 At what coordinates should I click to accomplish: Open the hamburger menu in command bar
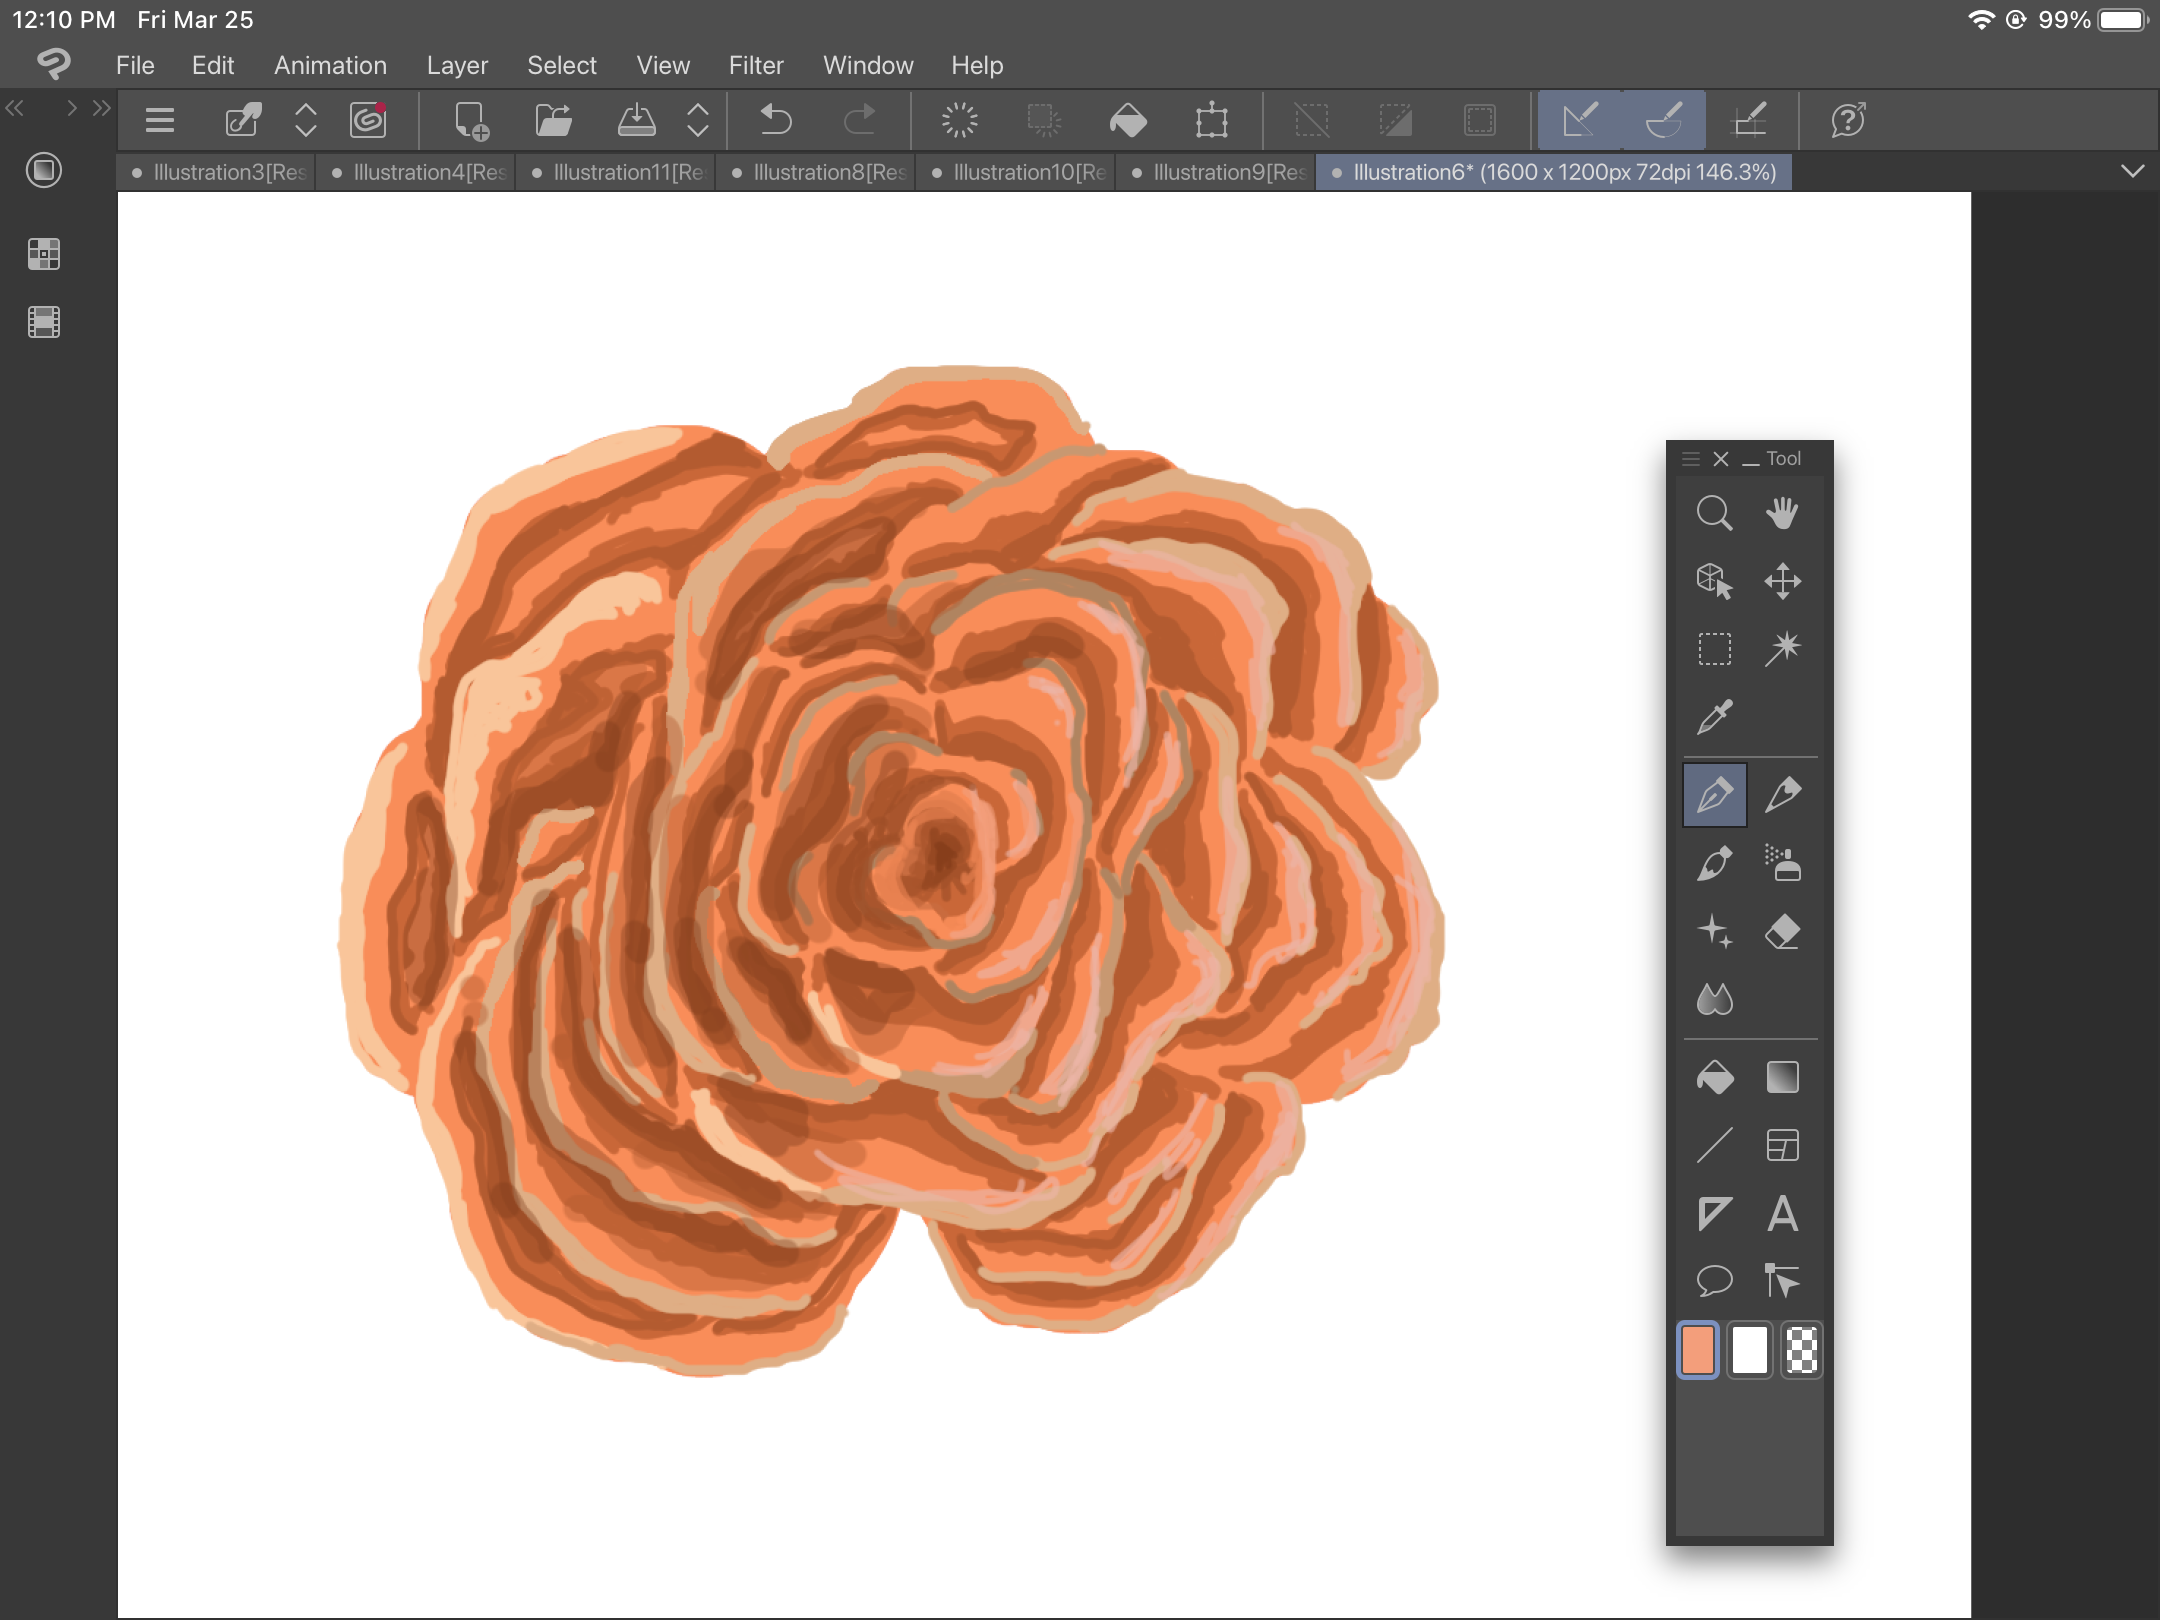[160, 120]
